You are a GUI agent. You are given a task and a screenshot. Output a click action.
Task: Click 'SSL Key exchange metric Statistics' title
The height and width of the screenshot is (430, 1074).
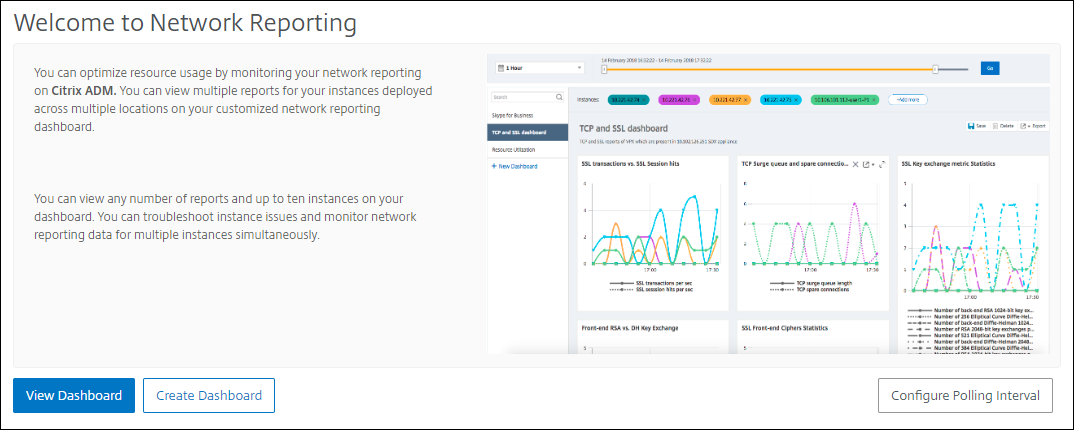(949, 164)
